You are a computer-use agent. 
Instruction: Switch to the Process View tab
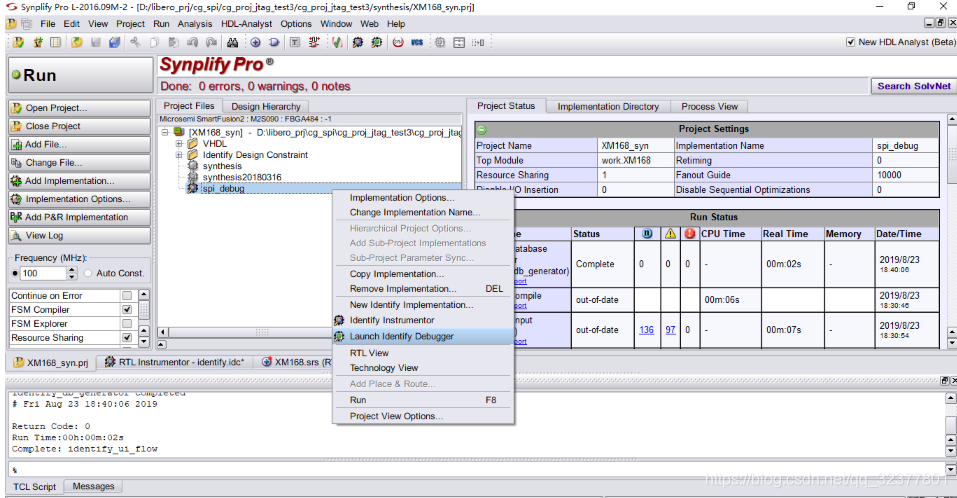tap(709, 106)
